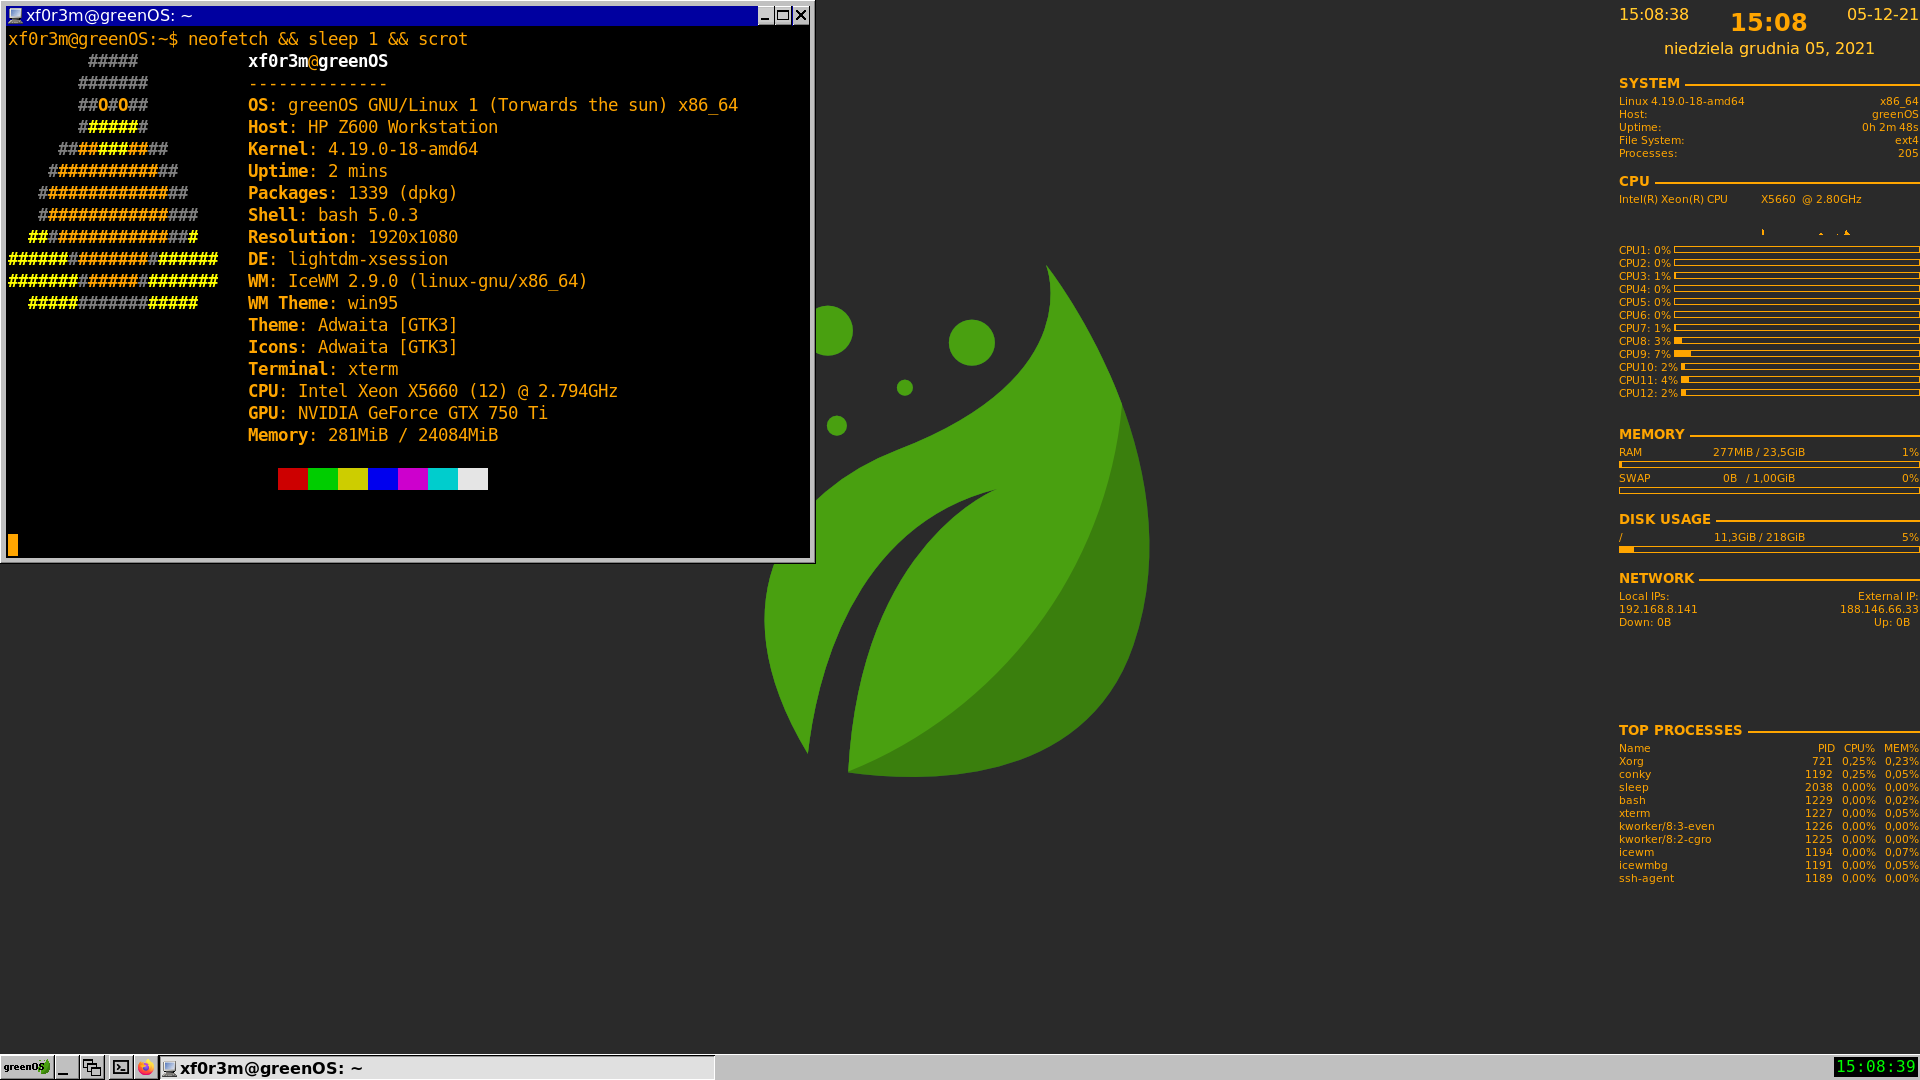Click the blue neofetch color block

point(382,479)
